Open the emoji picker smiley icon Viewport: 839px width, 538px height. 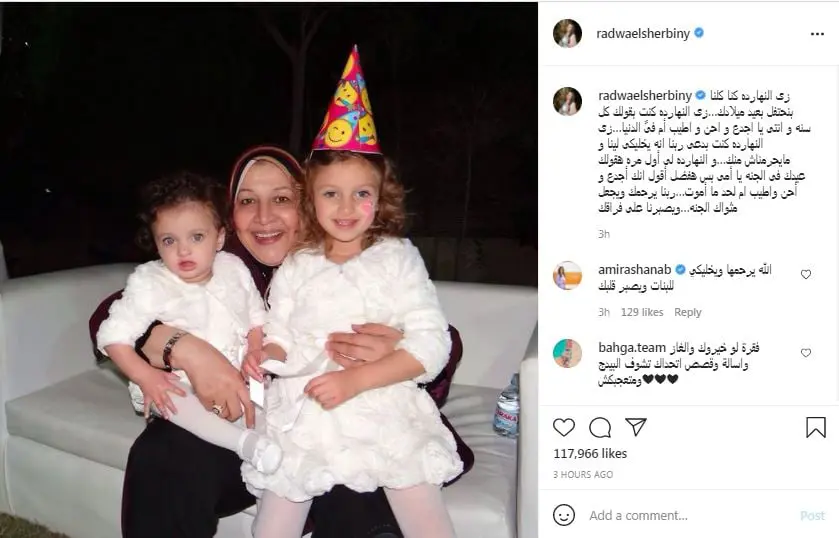click(563, 515)
